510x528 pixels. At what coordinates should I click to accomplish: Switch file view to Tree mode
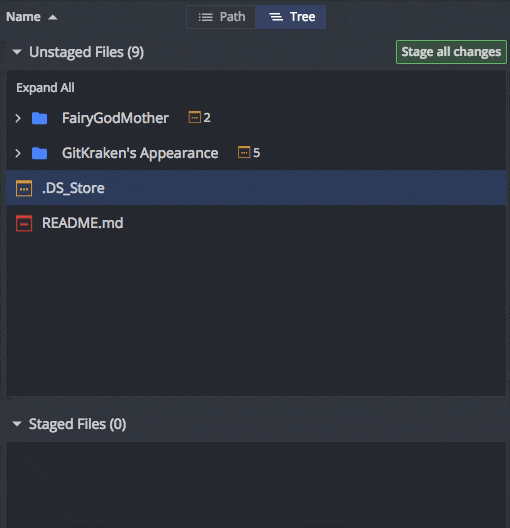(x=291, y=17)
